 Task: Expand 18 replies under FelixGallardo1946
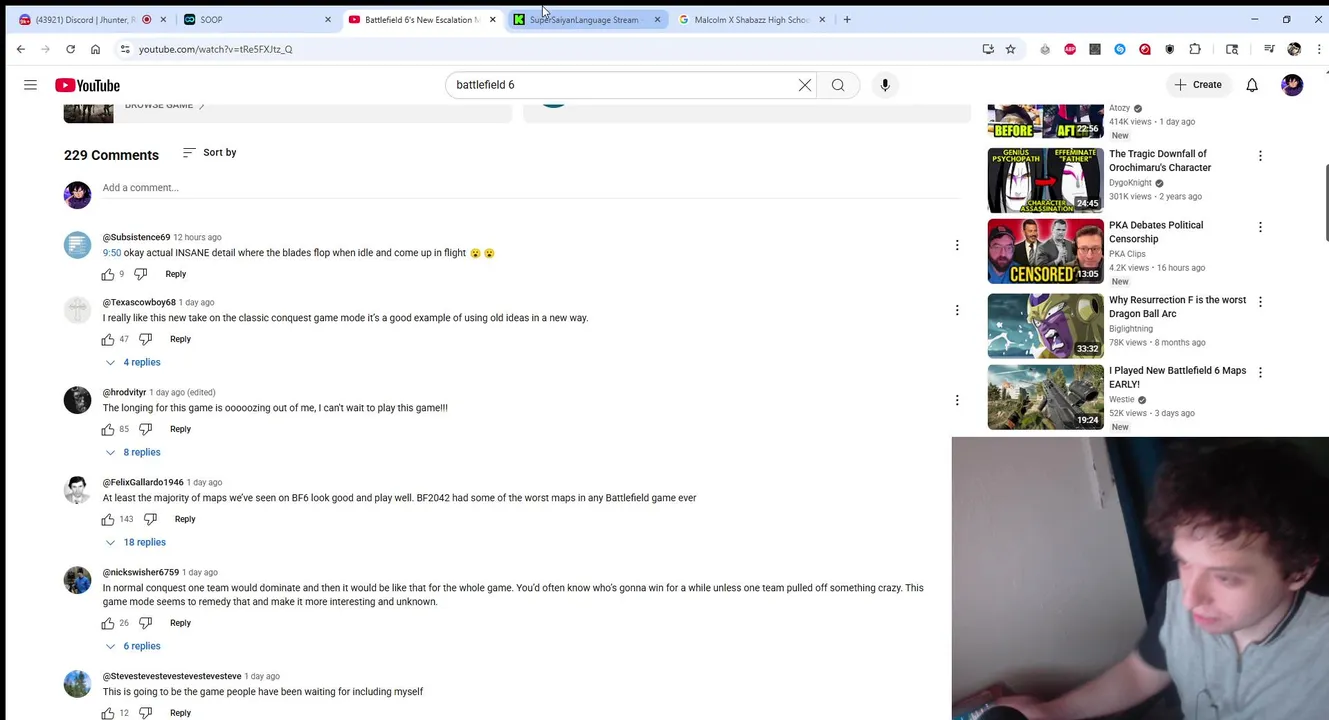pyautogui.click(x=135, y=542)
